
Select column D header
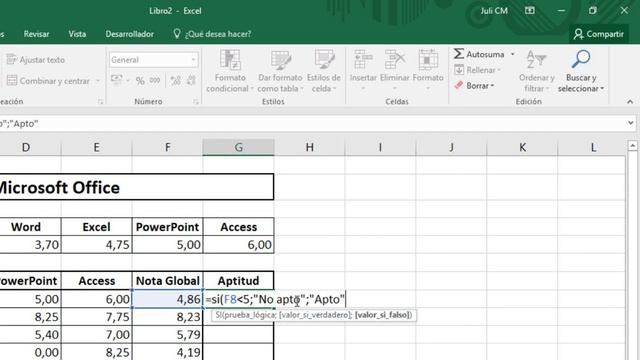click(26, 147)
